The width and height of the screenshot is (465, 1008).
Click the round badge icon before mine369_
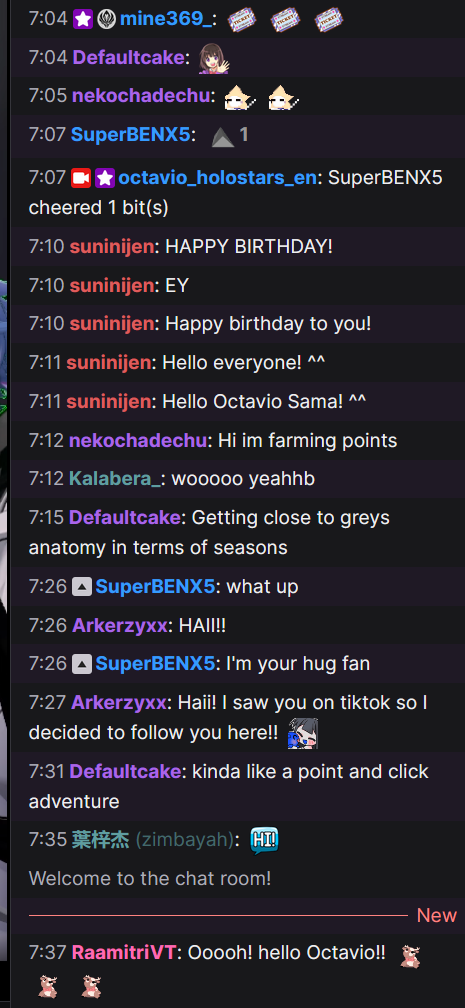coord(106,19)
